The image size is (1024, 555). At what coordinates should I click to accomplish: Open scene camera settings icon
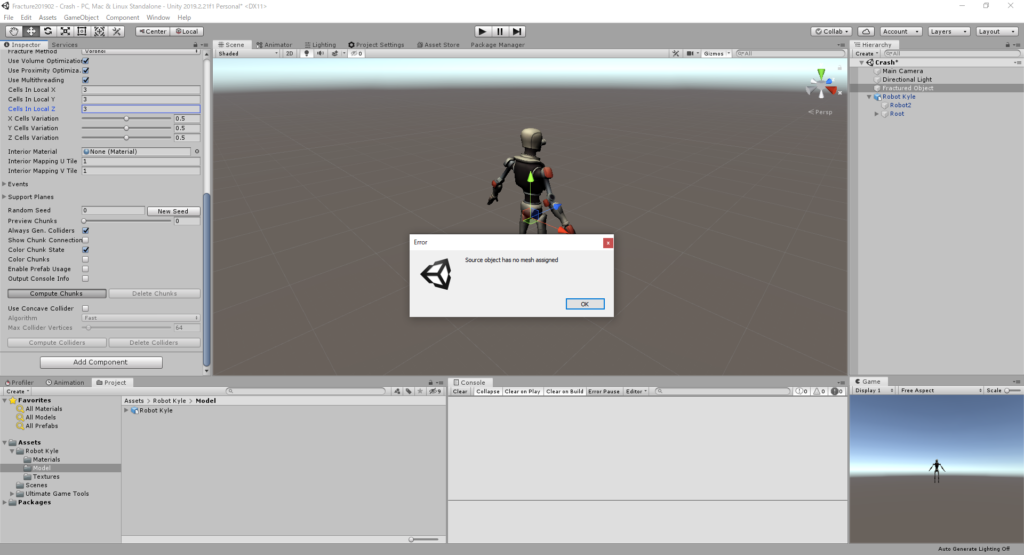pyautogui.click(x=691, y=54)
